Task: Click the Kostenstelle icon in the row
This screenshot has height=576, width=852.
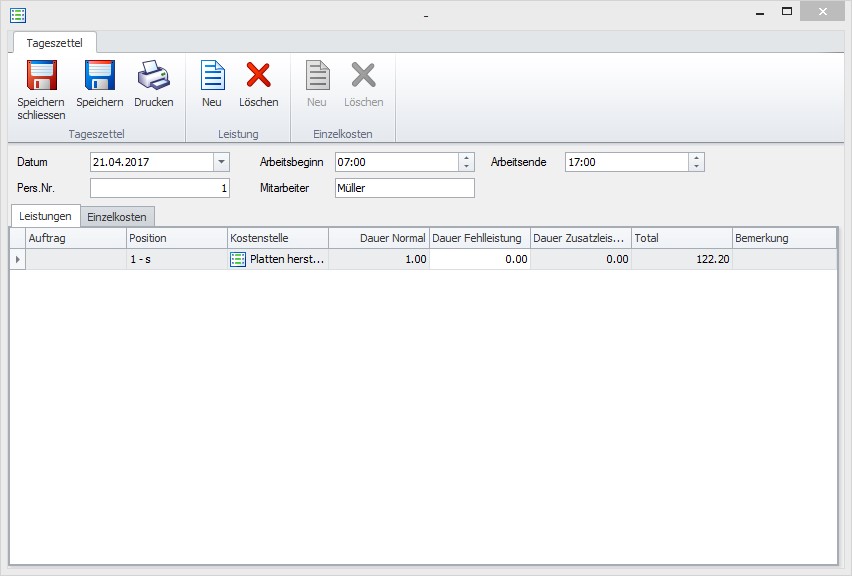Action: [238, 259]
